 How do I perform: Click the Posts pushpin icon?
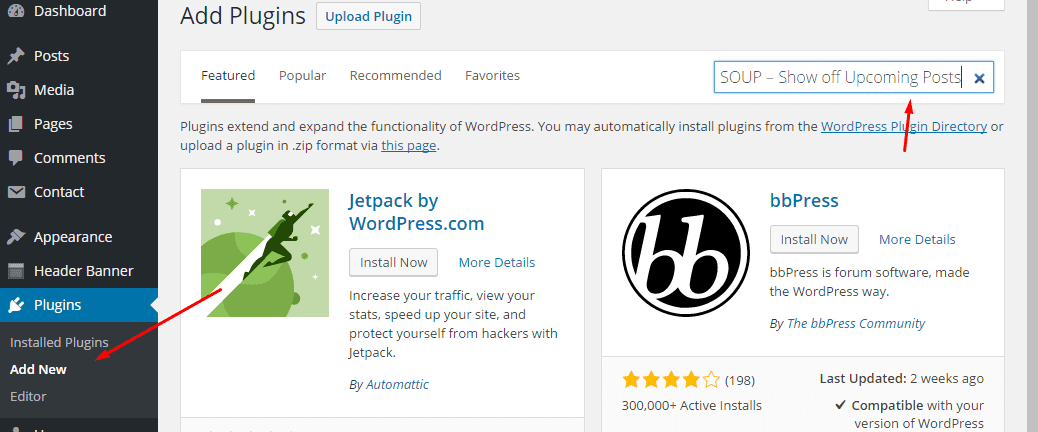tap(16, 56)
